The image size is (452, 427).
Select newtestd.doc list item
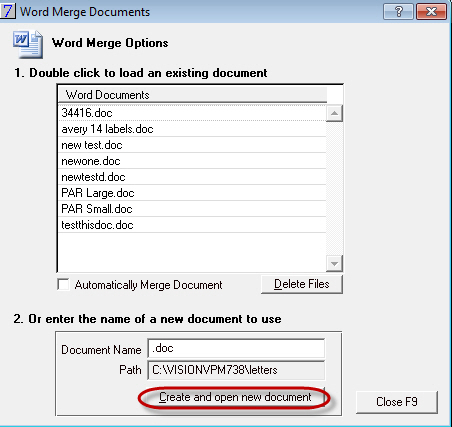192,177
